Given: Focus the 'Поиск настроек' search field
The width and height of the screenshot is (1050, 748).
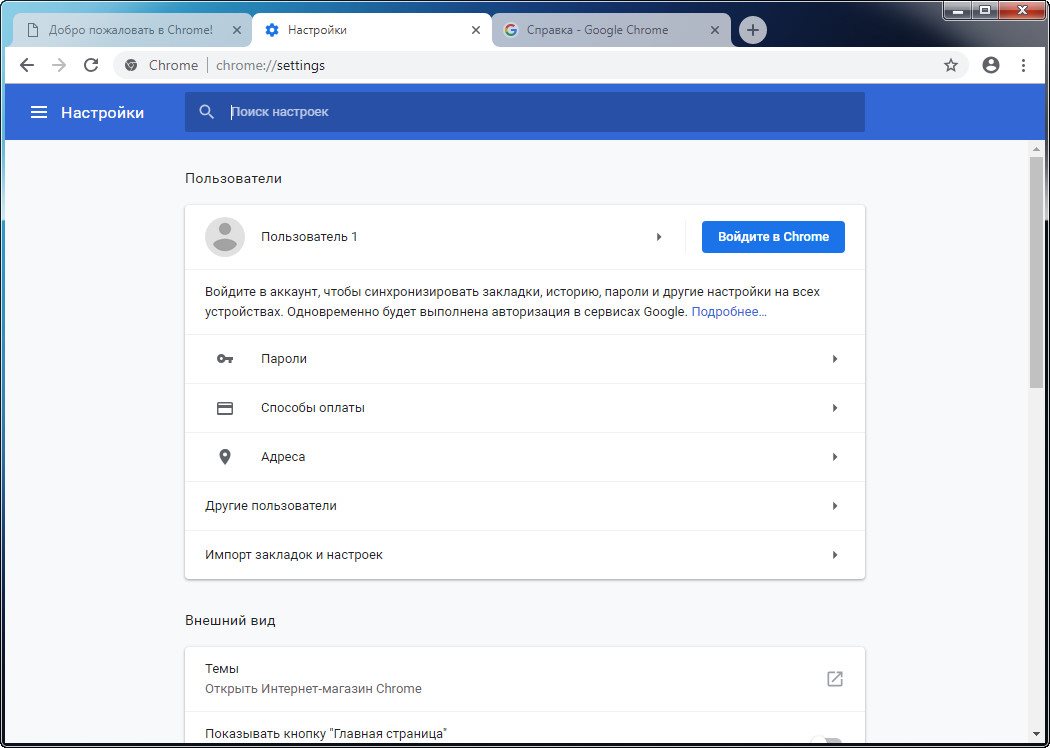Looking at the screenshot, I should coord(540,112).
